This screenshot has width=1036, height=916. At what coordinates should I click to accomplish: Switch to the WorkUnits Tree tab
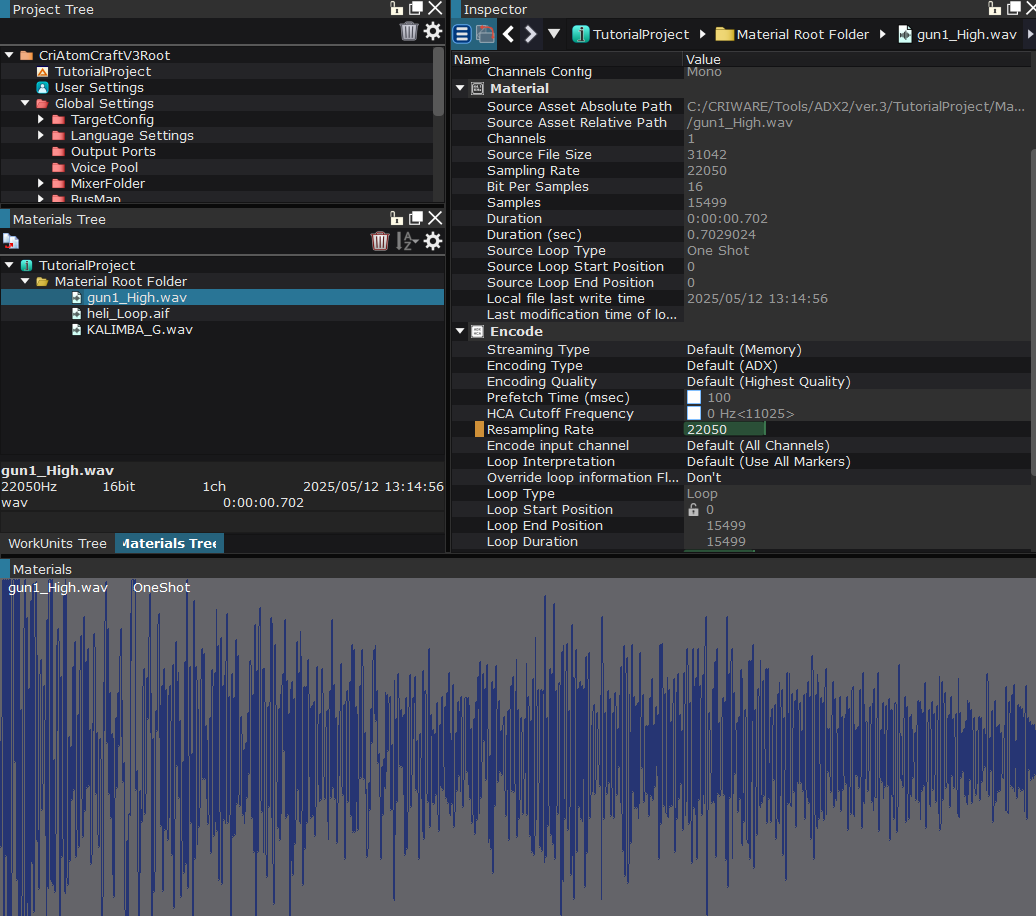pos(57,544)
